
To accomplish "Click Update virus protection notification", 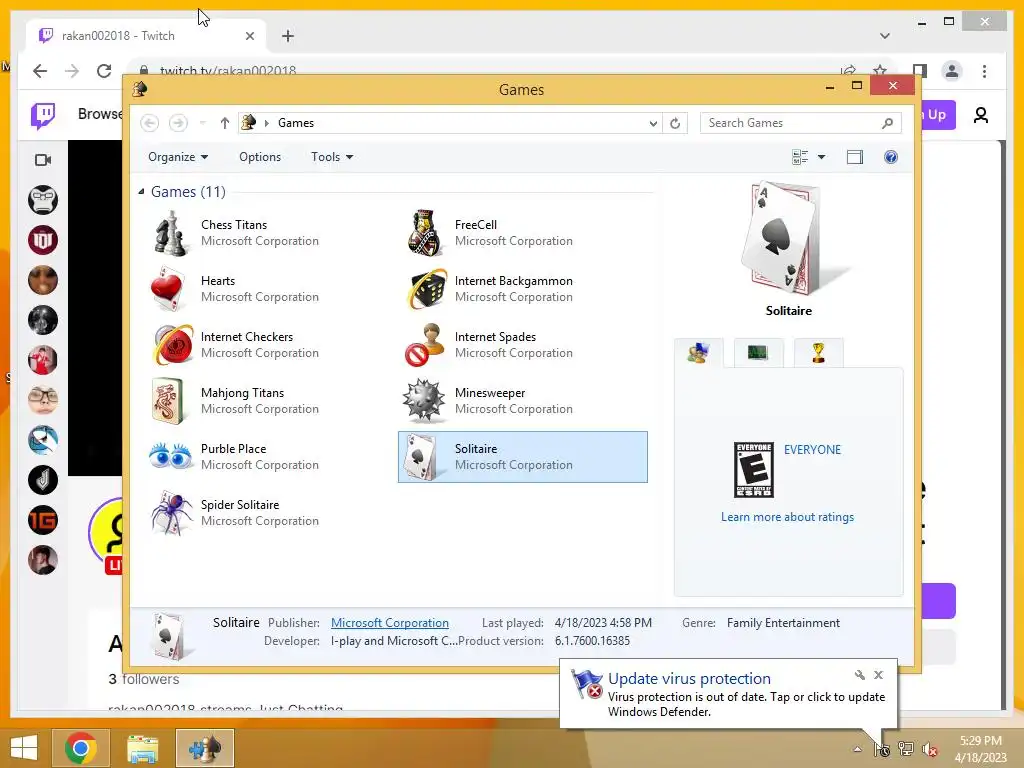I will (x=729, y=694).
